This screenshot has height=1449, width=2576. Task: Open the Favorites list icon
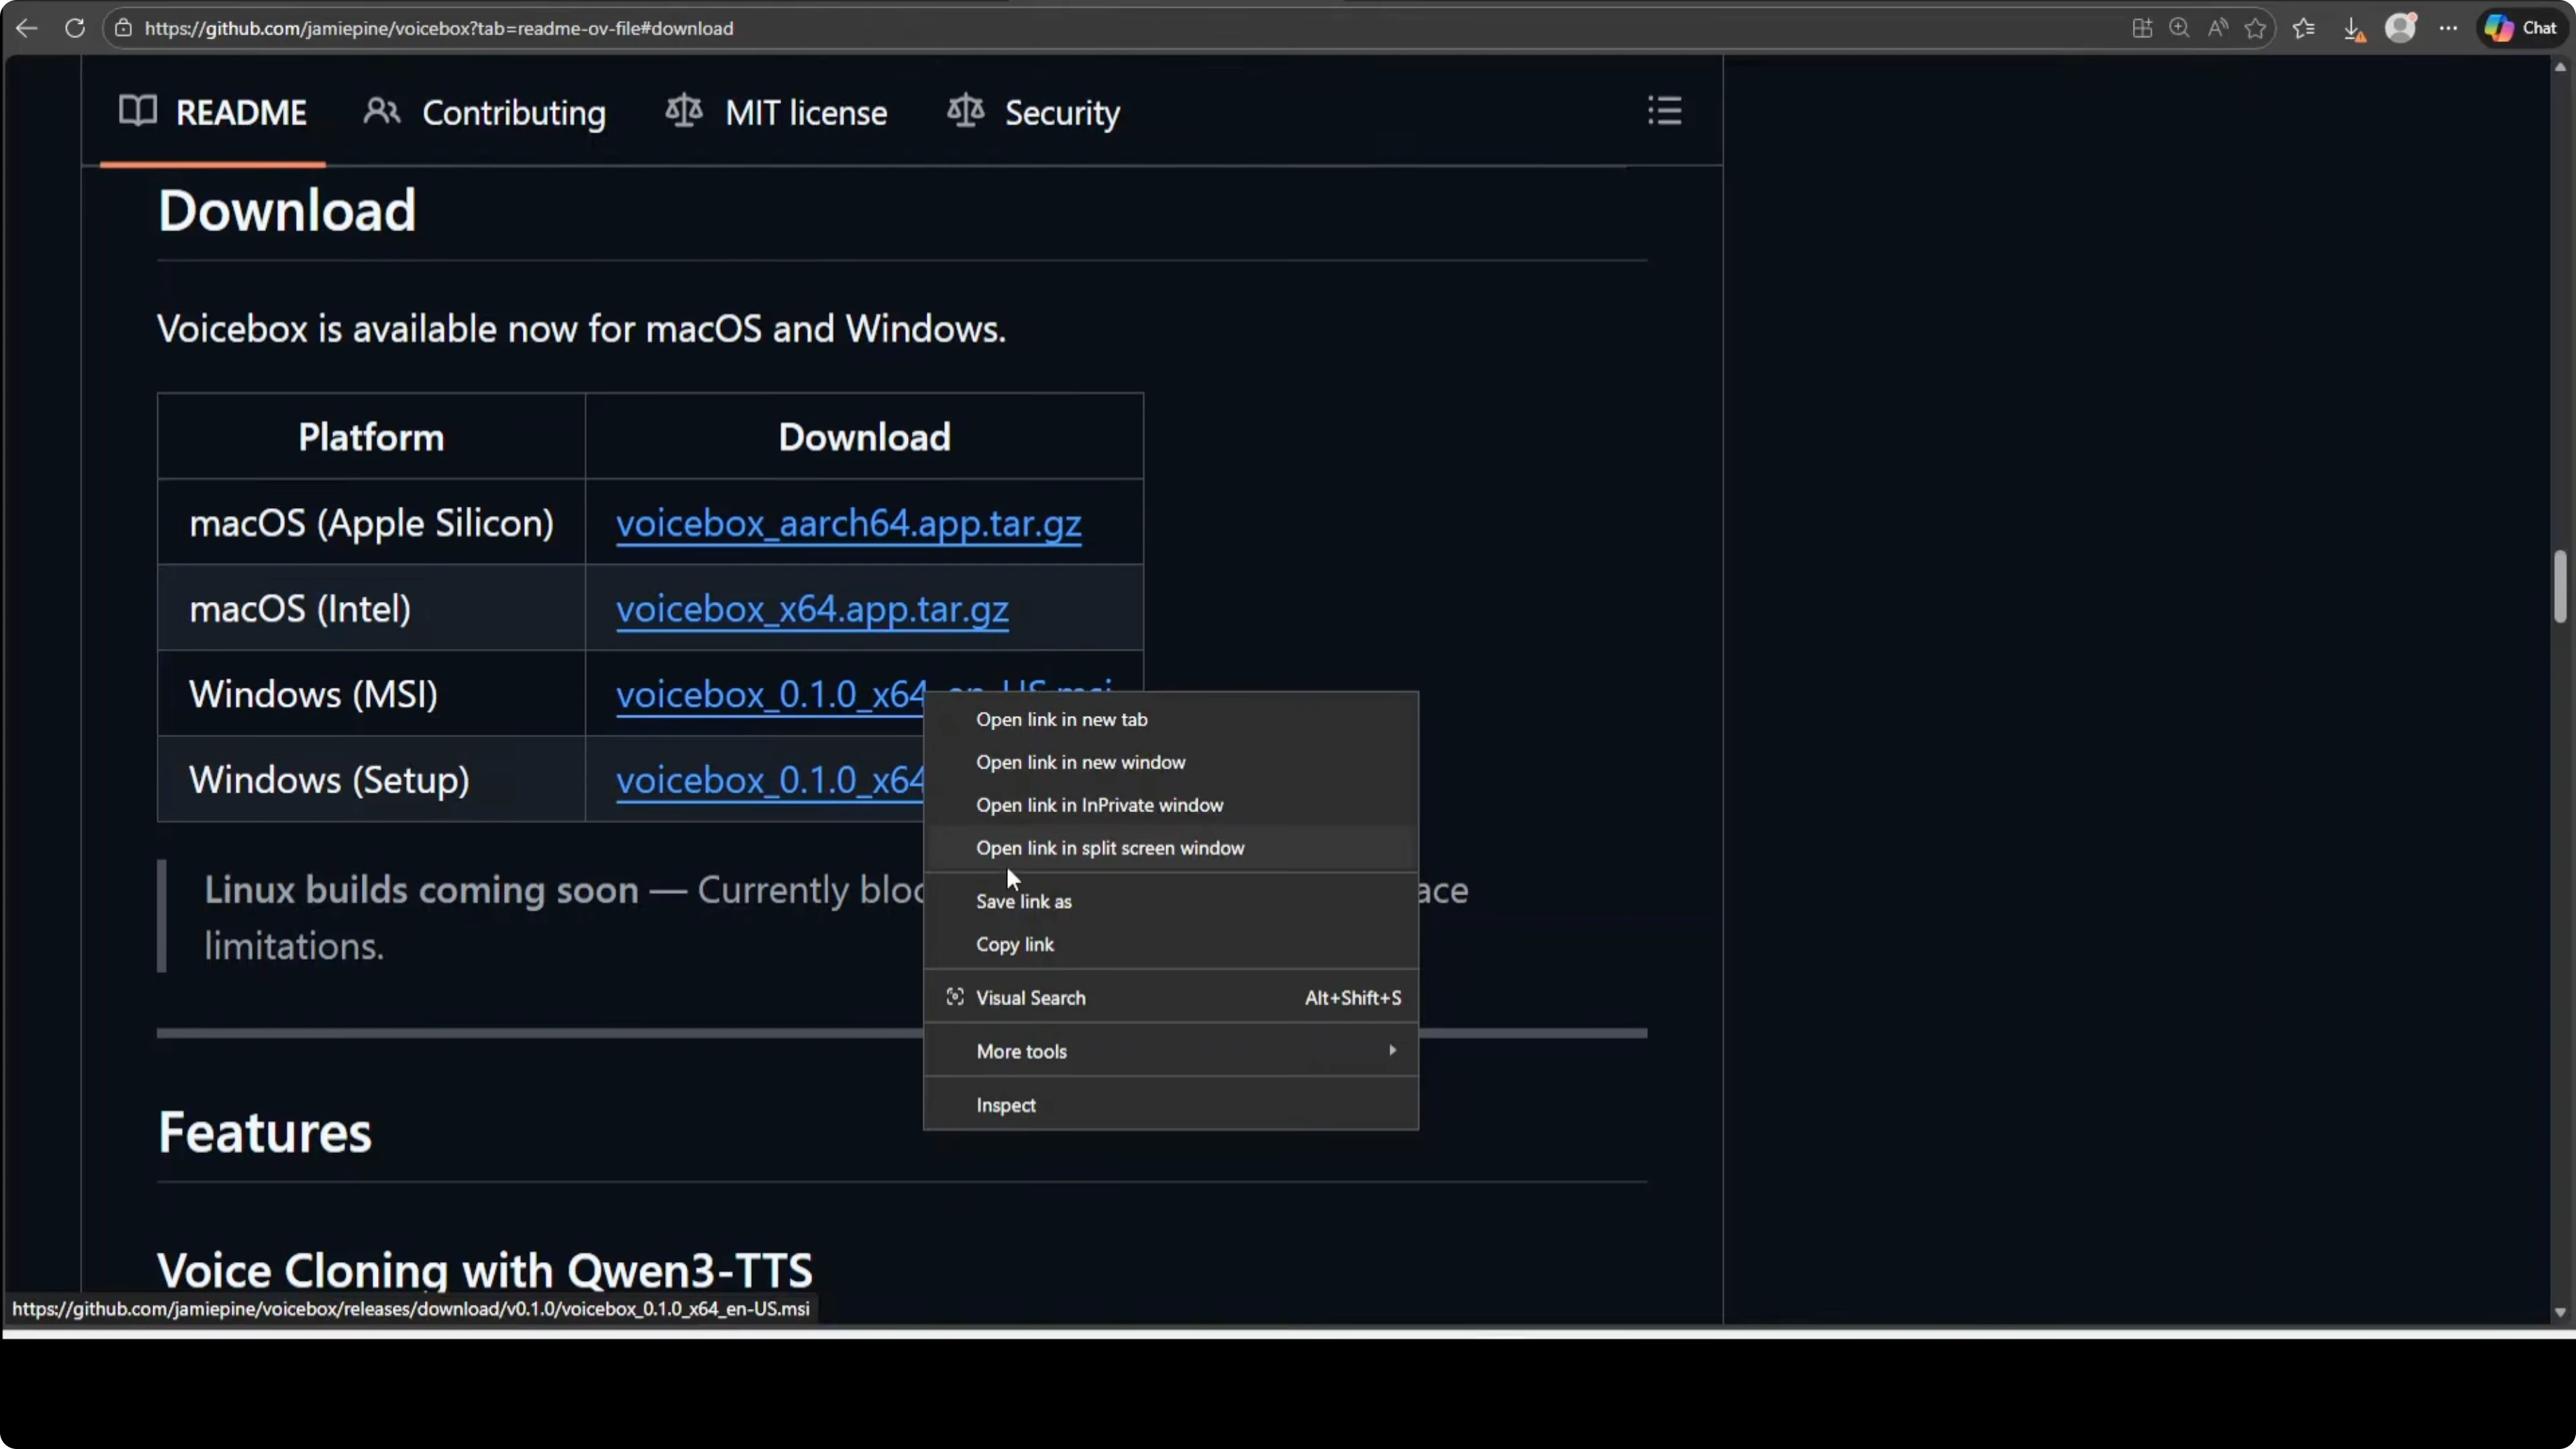pos(2304,28)
